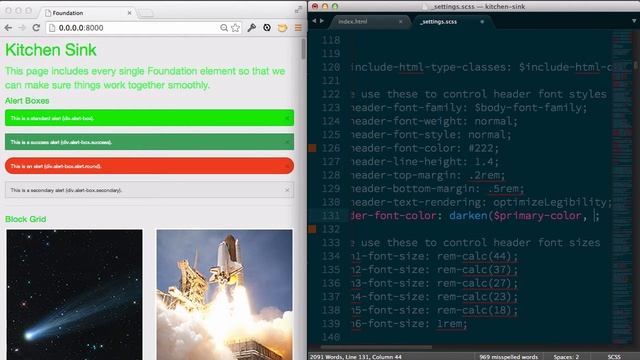The width and height of the screenshot is (640, 360).
Task: Click rem-calc(44) on line 134
Action: point(474,256)
